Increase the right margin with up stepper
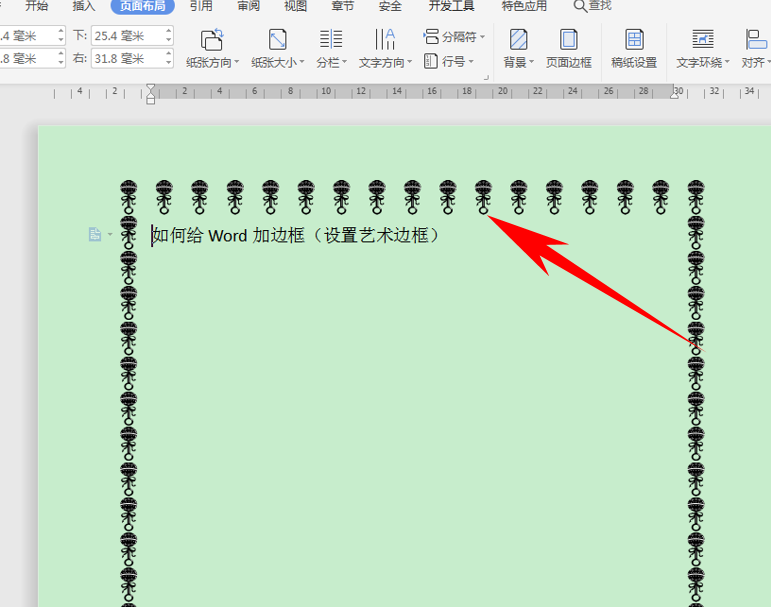This screenshot has width=771, height=607. coord(169,54)
